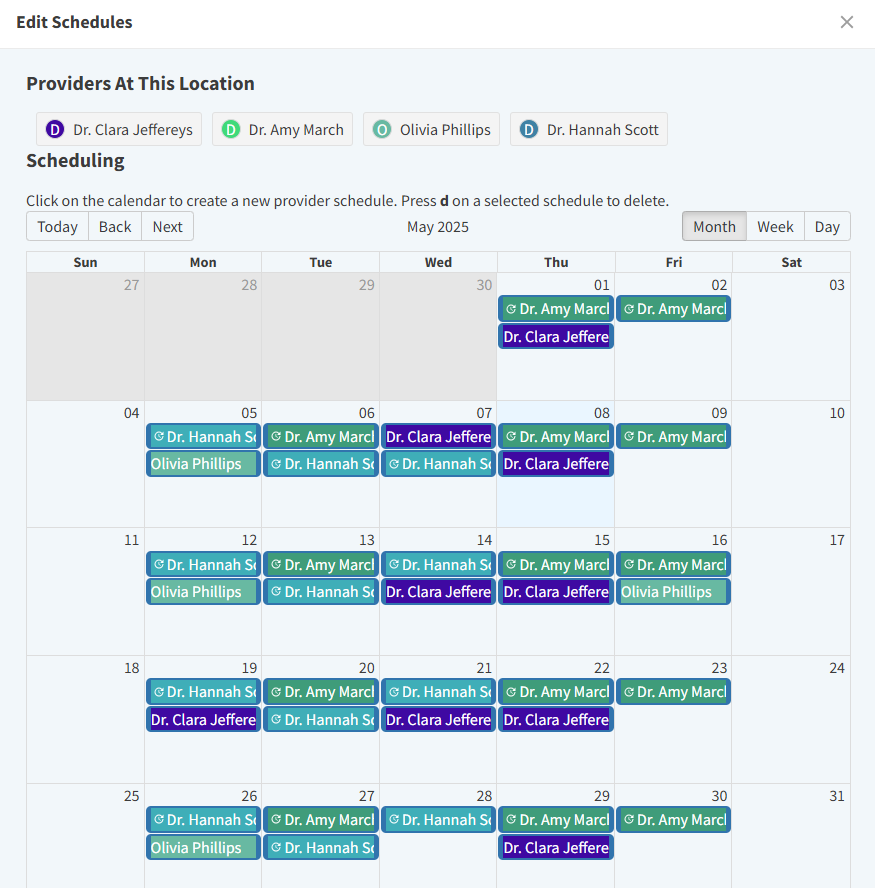Click Dr. Amy March green avatar icon
The height and width of the screenshot is (888, 875).
pyautogui.click(x=229, y=129)
